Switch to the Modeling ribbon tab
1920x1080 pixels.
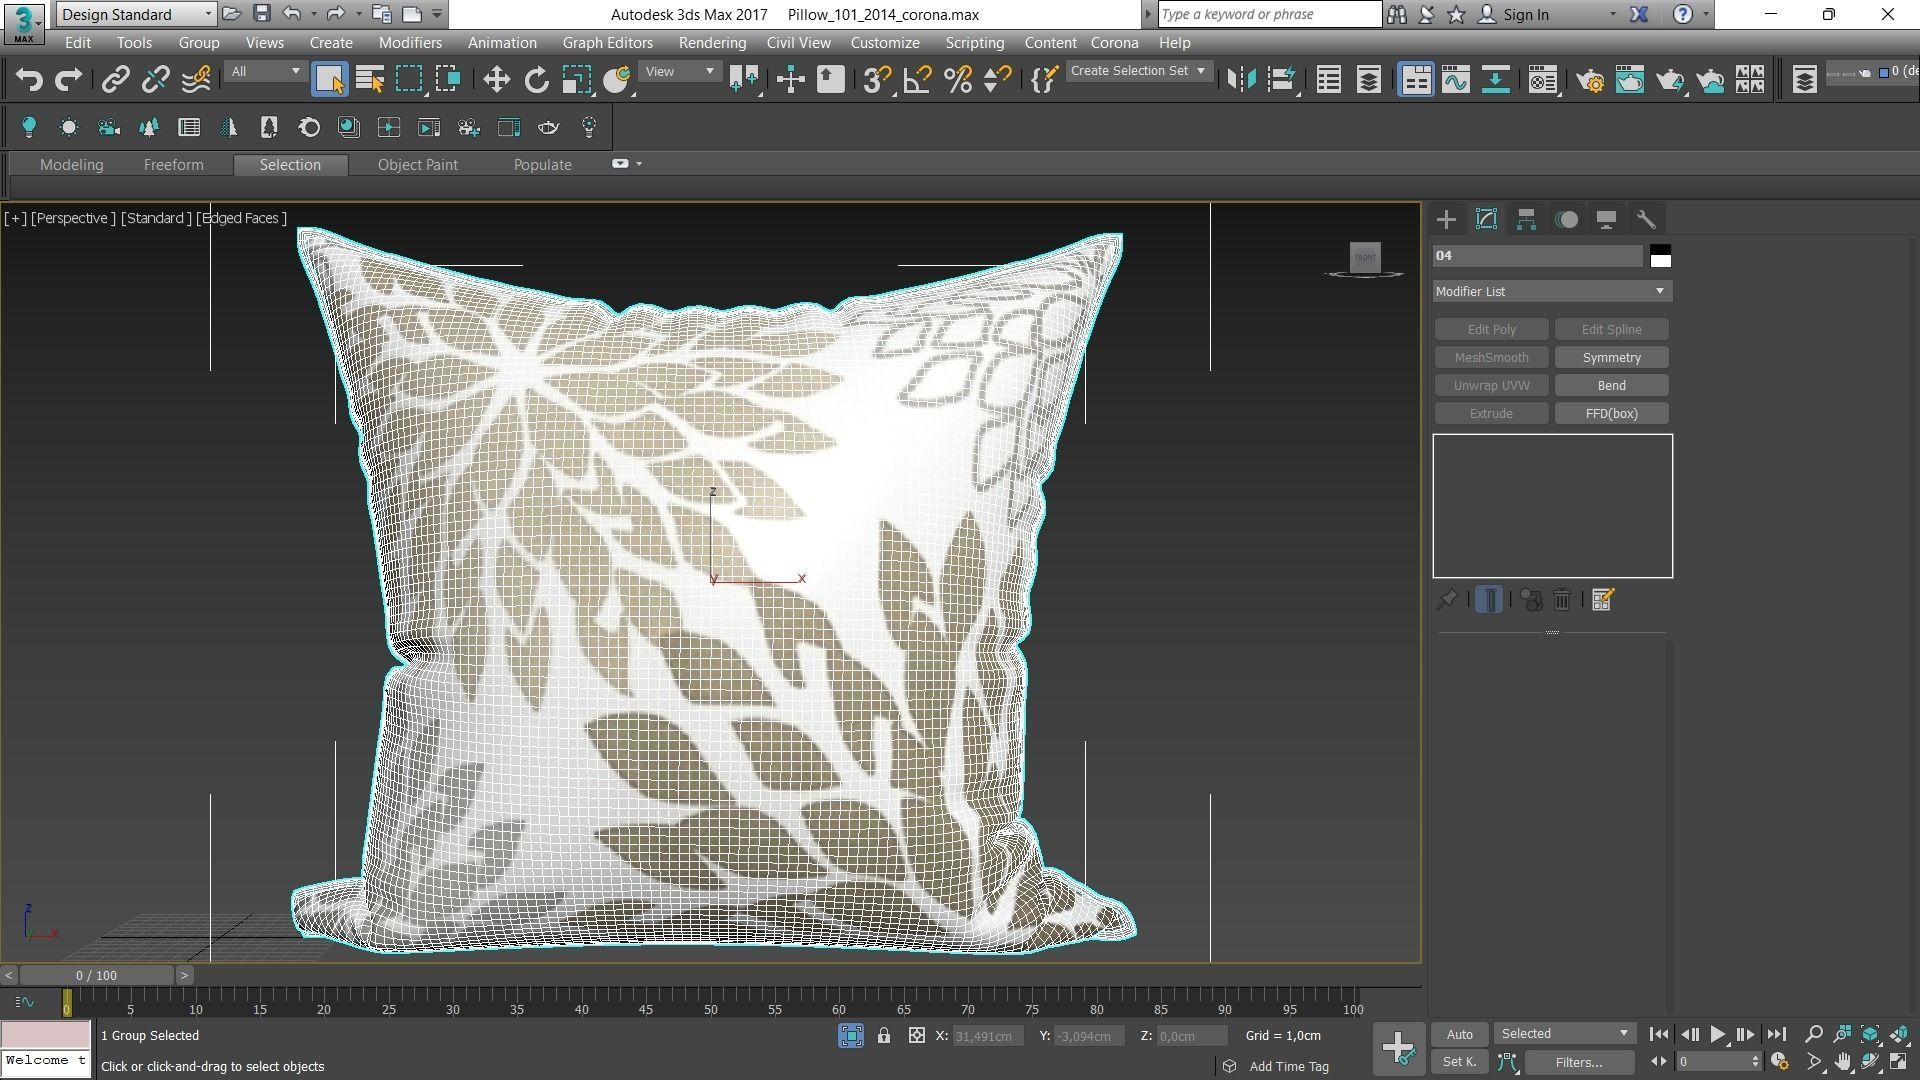[x=71, y=165]
